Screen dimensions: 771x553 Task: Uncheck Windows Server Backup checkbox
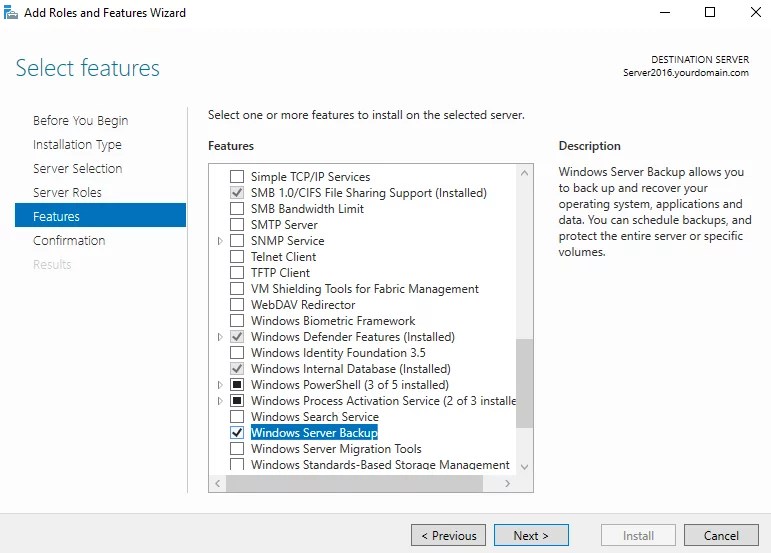(237, 433)
